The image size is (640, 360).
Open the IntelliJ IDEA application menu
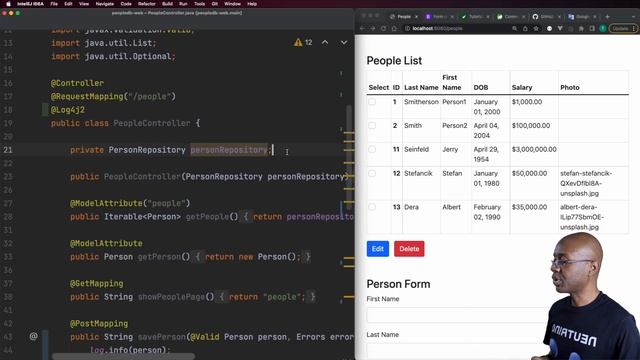[x=30, y=4]
